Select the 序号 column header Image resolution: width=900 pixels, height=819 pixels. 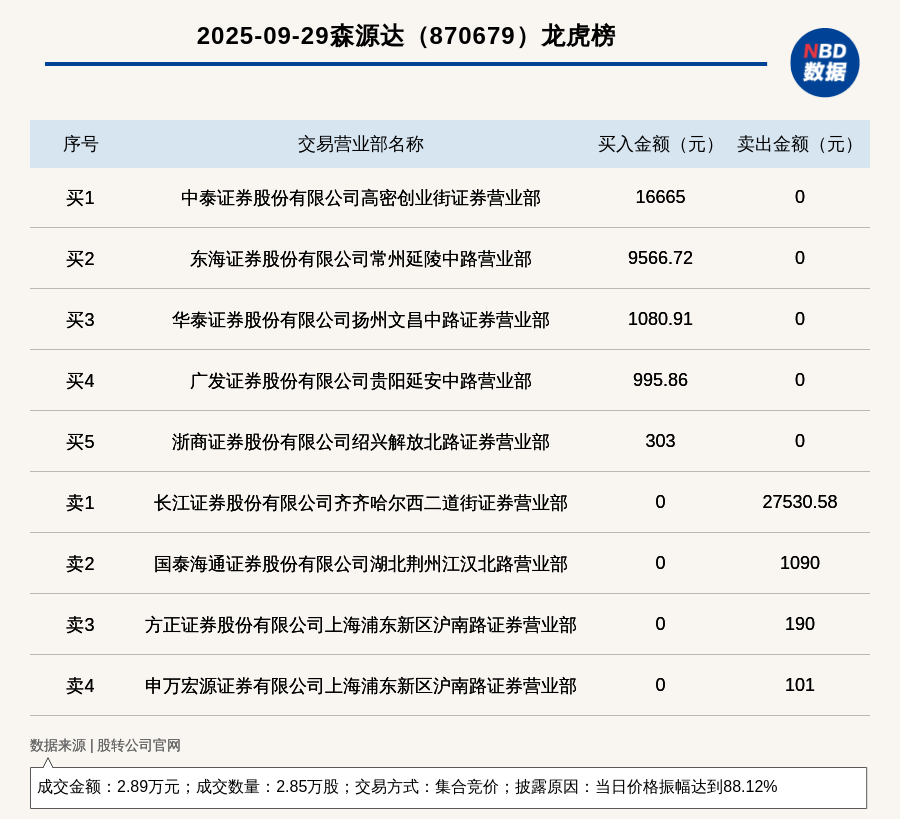pyautogui.click(x=80, y=144)
